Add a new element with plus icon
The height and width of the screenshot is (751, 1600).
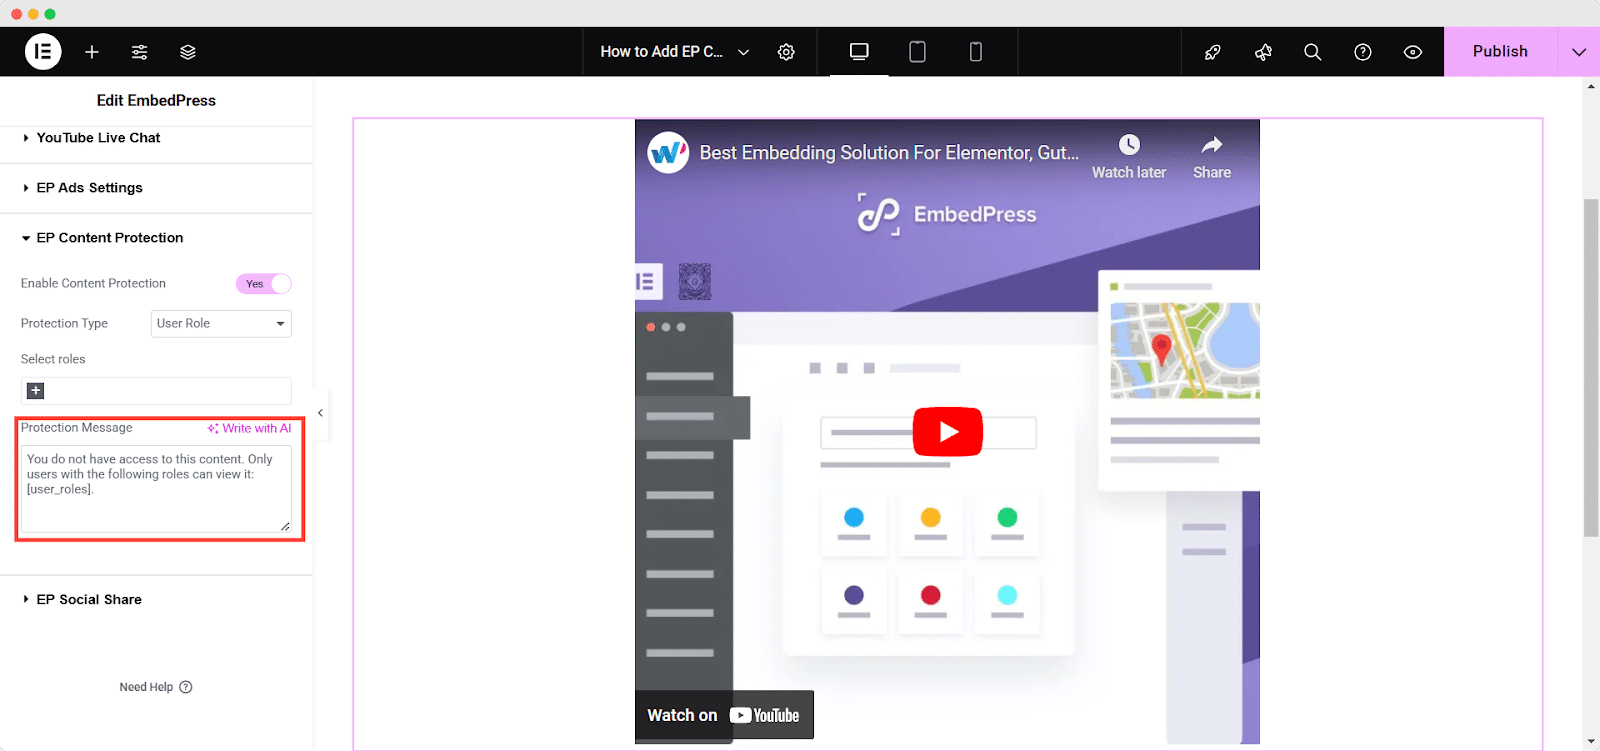coord(92,52)
